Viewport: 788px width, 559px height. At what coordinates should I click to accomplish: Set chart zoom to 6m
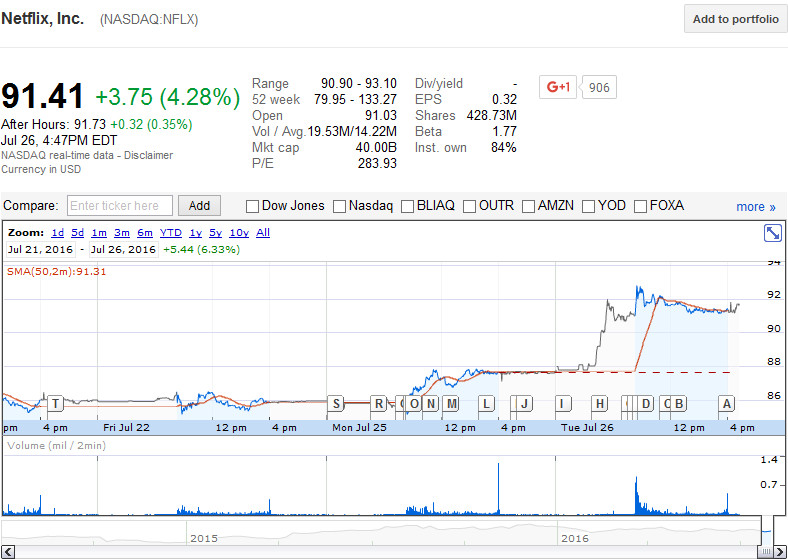[145, 233]
